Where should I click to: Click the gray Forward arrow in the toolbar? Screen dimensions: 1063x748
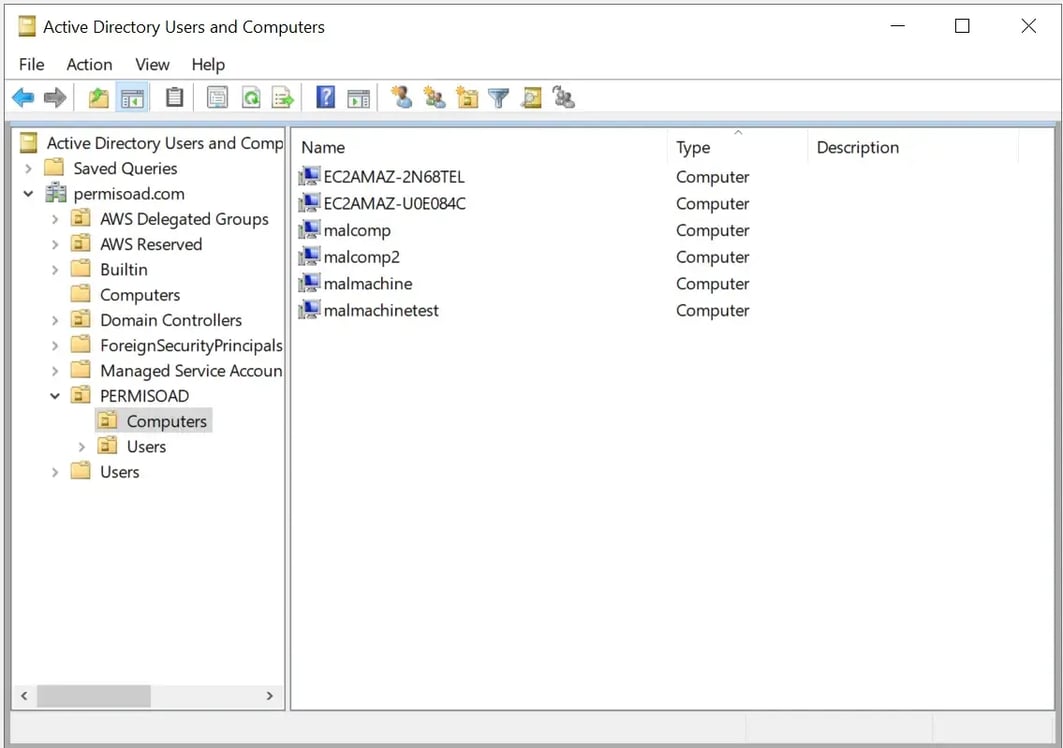pos(55,98)
